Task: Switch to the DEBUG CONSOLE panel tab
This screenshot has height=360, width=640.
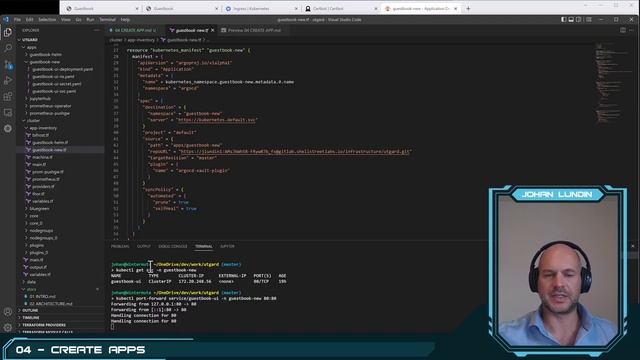Action: pyautogui.click(x=173, y=246)
